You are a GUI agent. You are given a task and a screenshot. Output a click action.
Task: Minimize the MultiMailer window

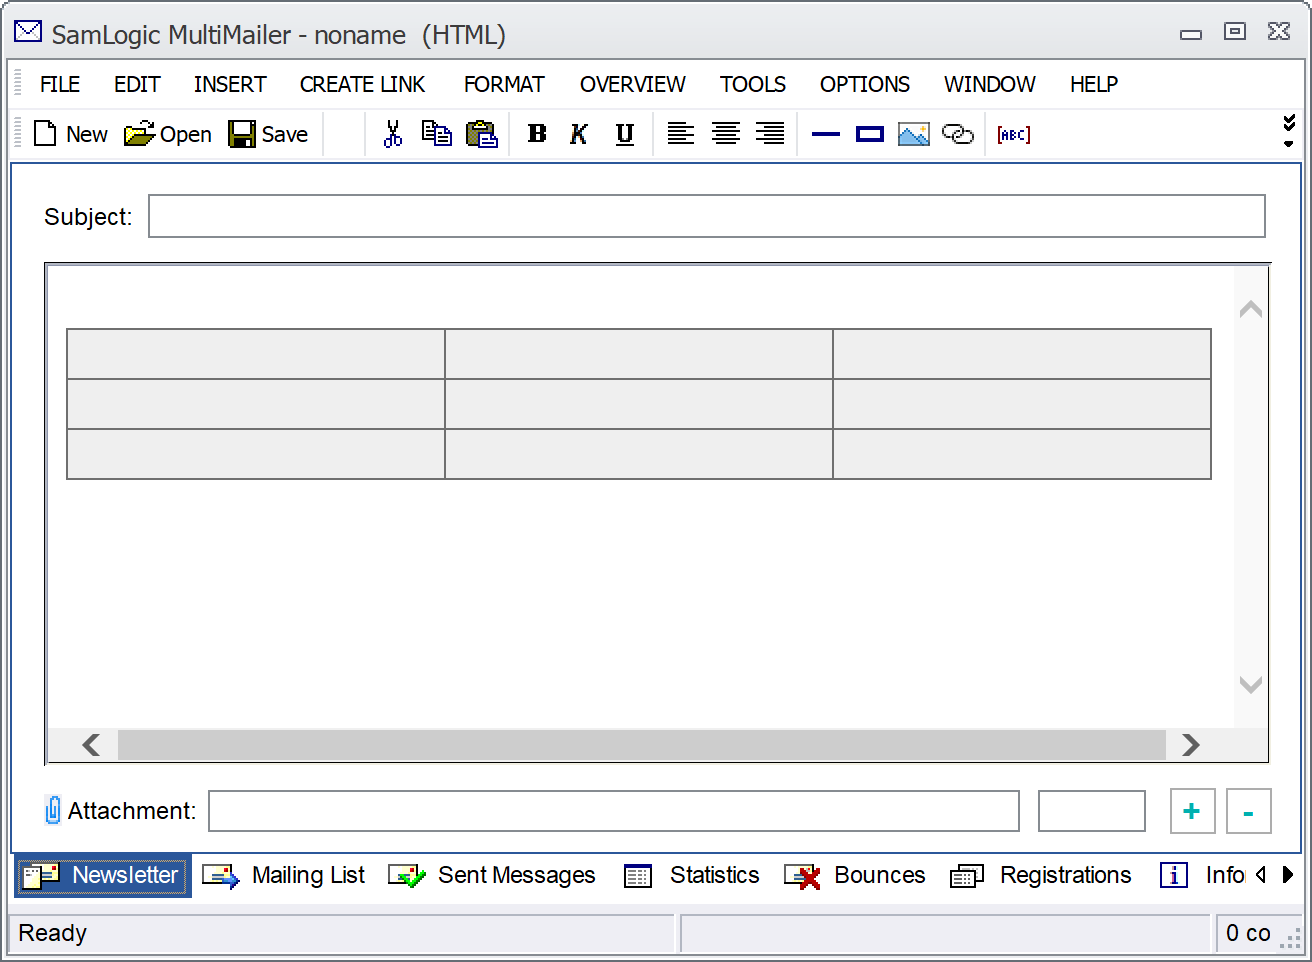coord(1191,34)
